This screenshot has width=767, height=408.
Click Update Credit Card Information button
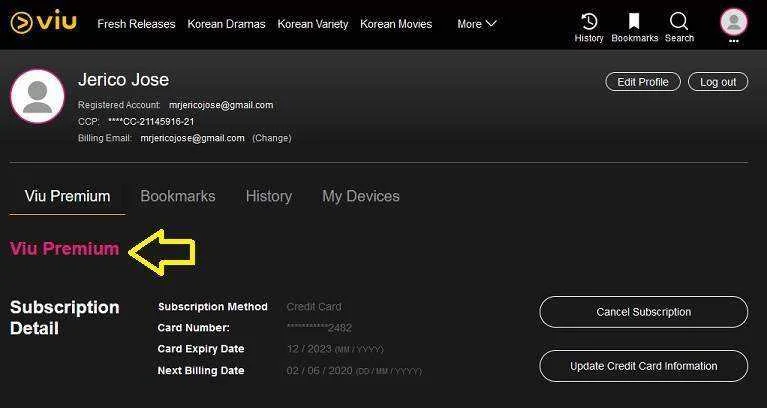coord(643,366)
